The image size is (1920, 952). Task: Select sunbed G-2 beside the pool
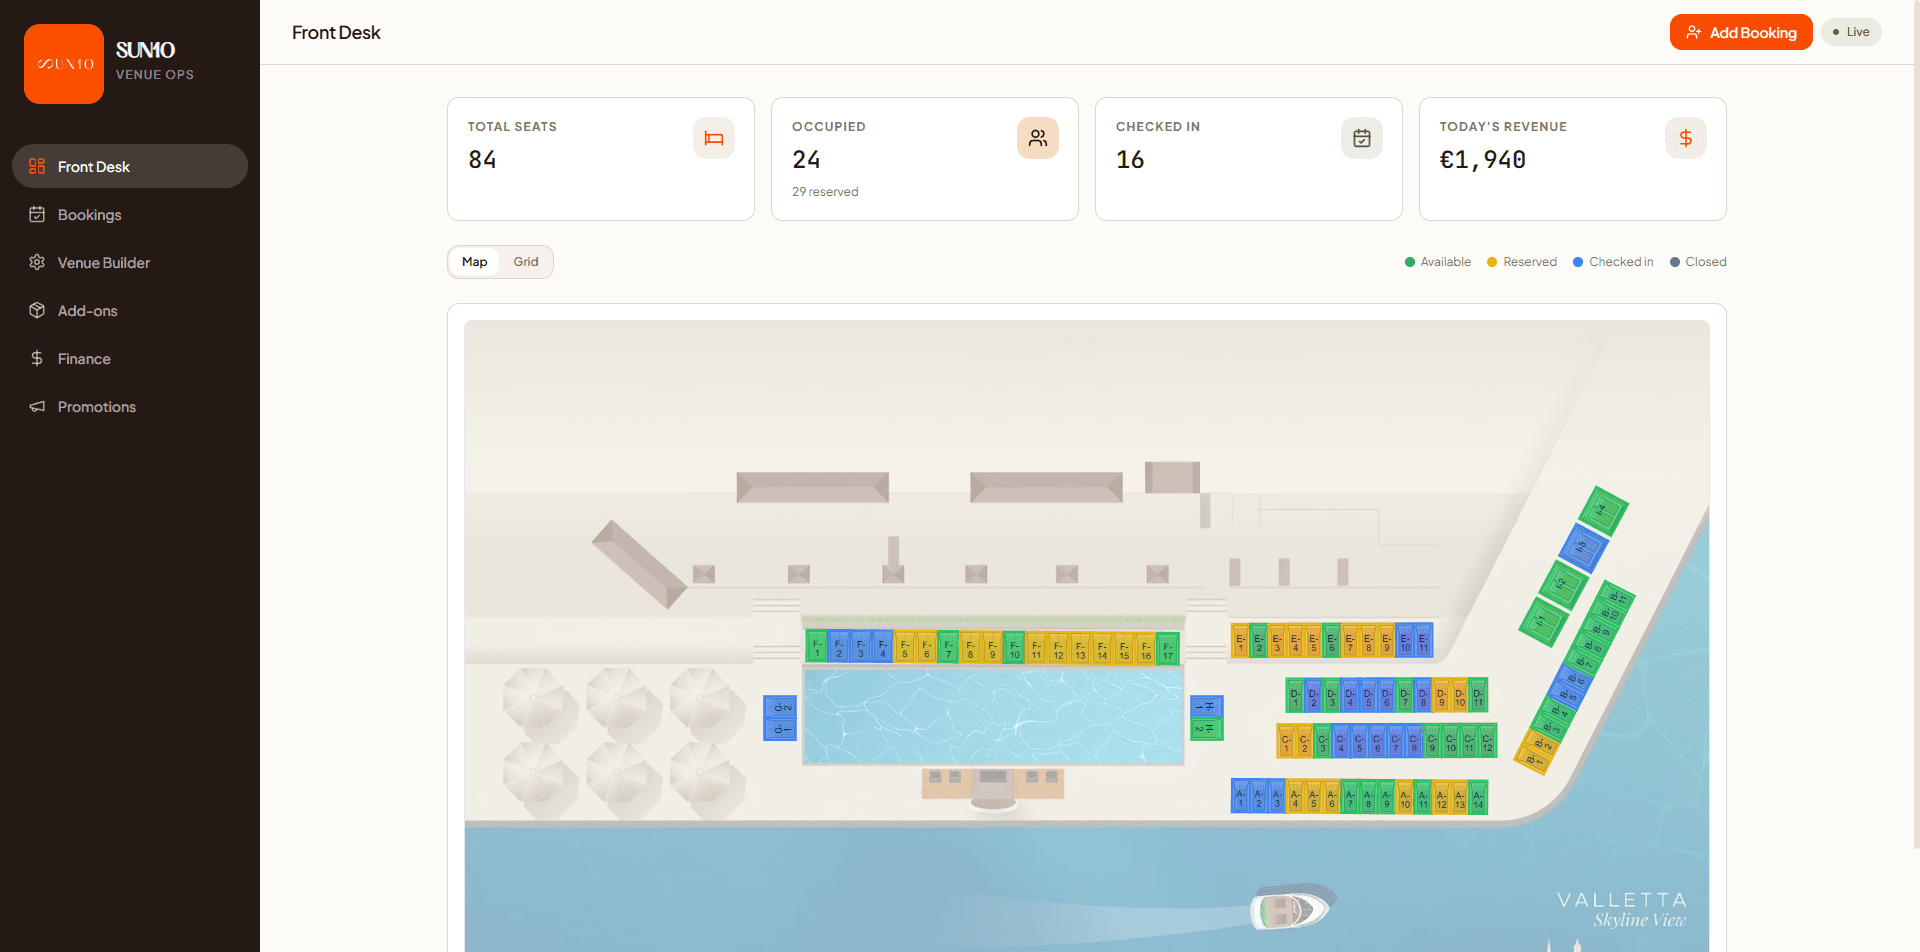780,707
